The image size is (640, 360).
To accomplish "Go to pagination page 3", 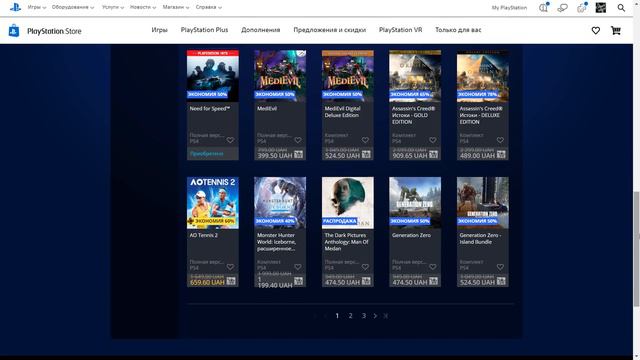I will [x=364, y=316].
